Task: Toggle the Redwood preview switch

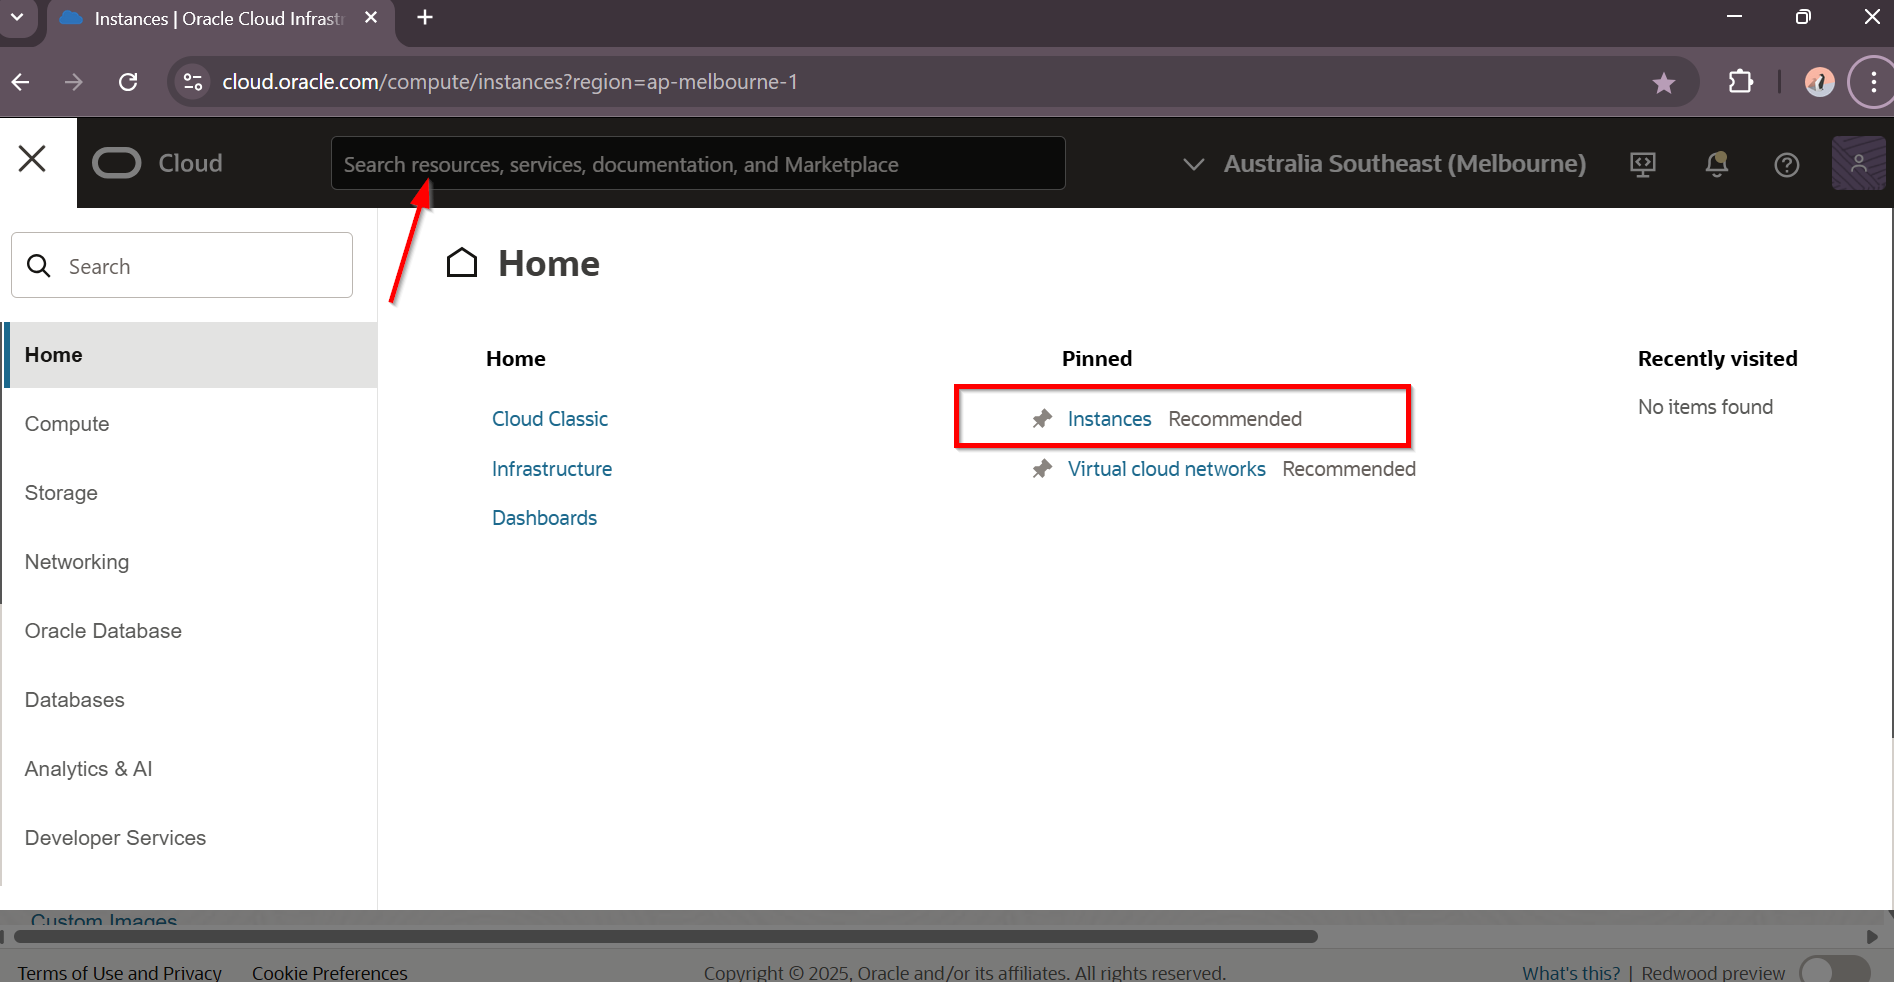Action: click(1833, 971)
